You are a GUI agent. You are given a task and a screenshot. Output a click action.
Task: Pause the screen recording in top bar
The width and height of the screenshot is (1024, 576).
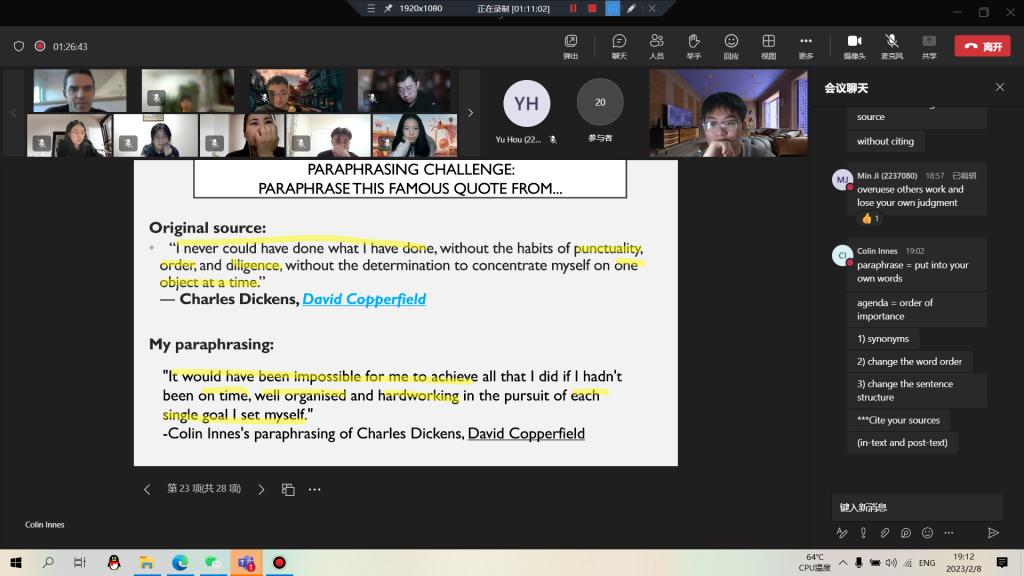coord(573,8)
